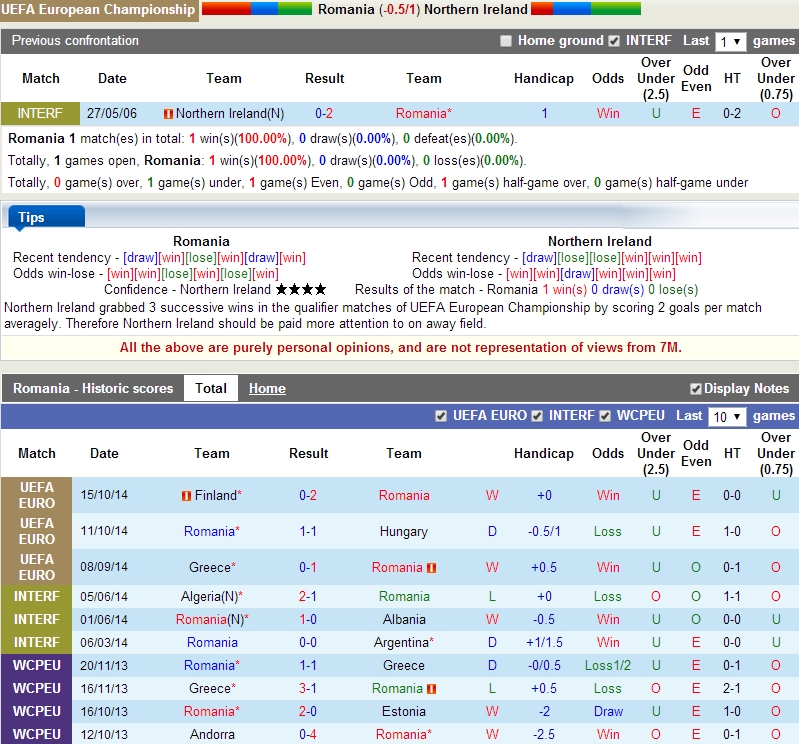Open the 0-4 result for Andorra vs Romania
Viewport: 799px width, 744px height.
click(x=308, y=735)
